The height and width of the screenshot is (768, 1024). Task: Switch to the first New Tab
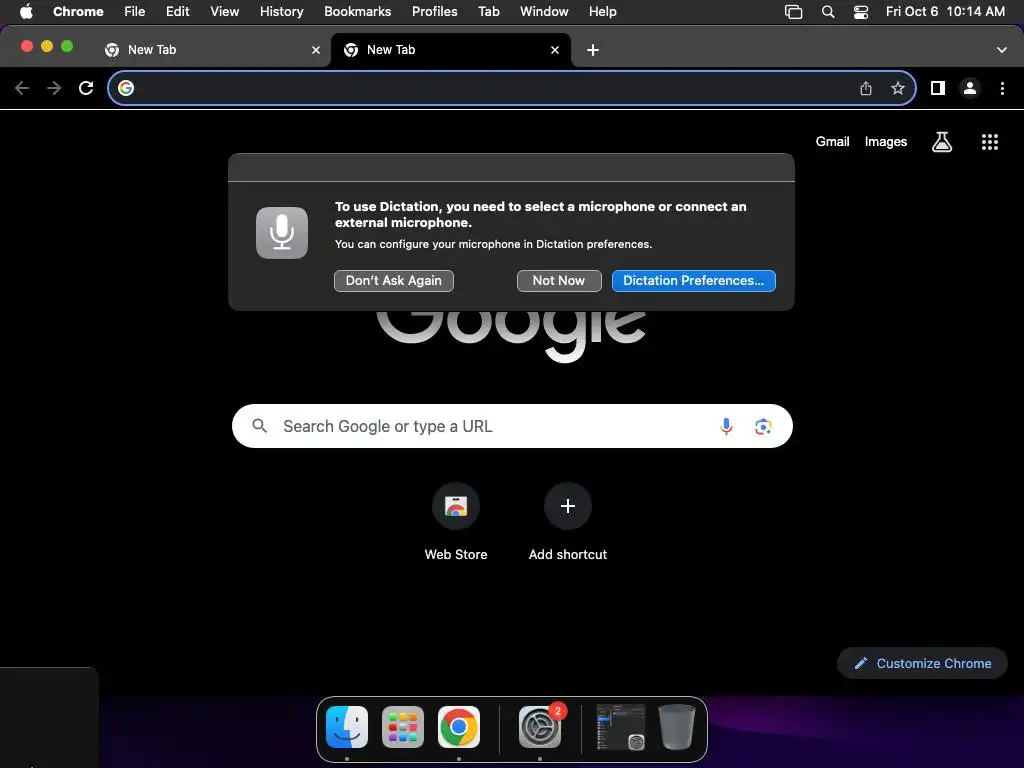(x=209, y=50)
